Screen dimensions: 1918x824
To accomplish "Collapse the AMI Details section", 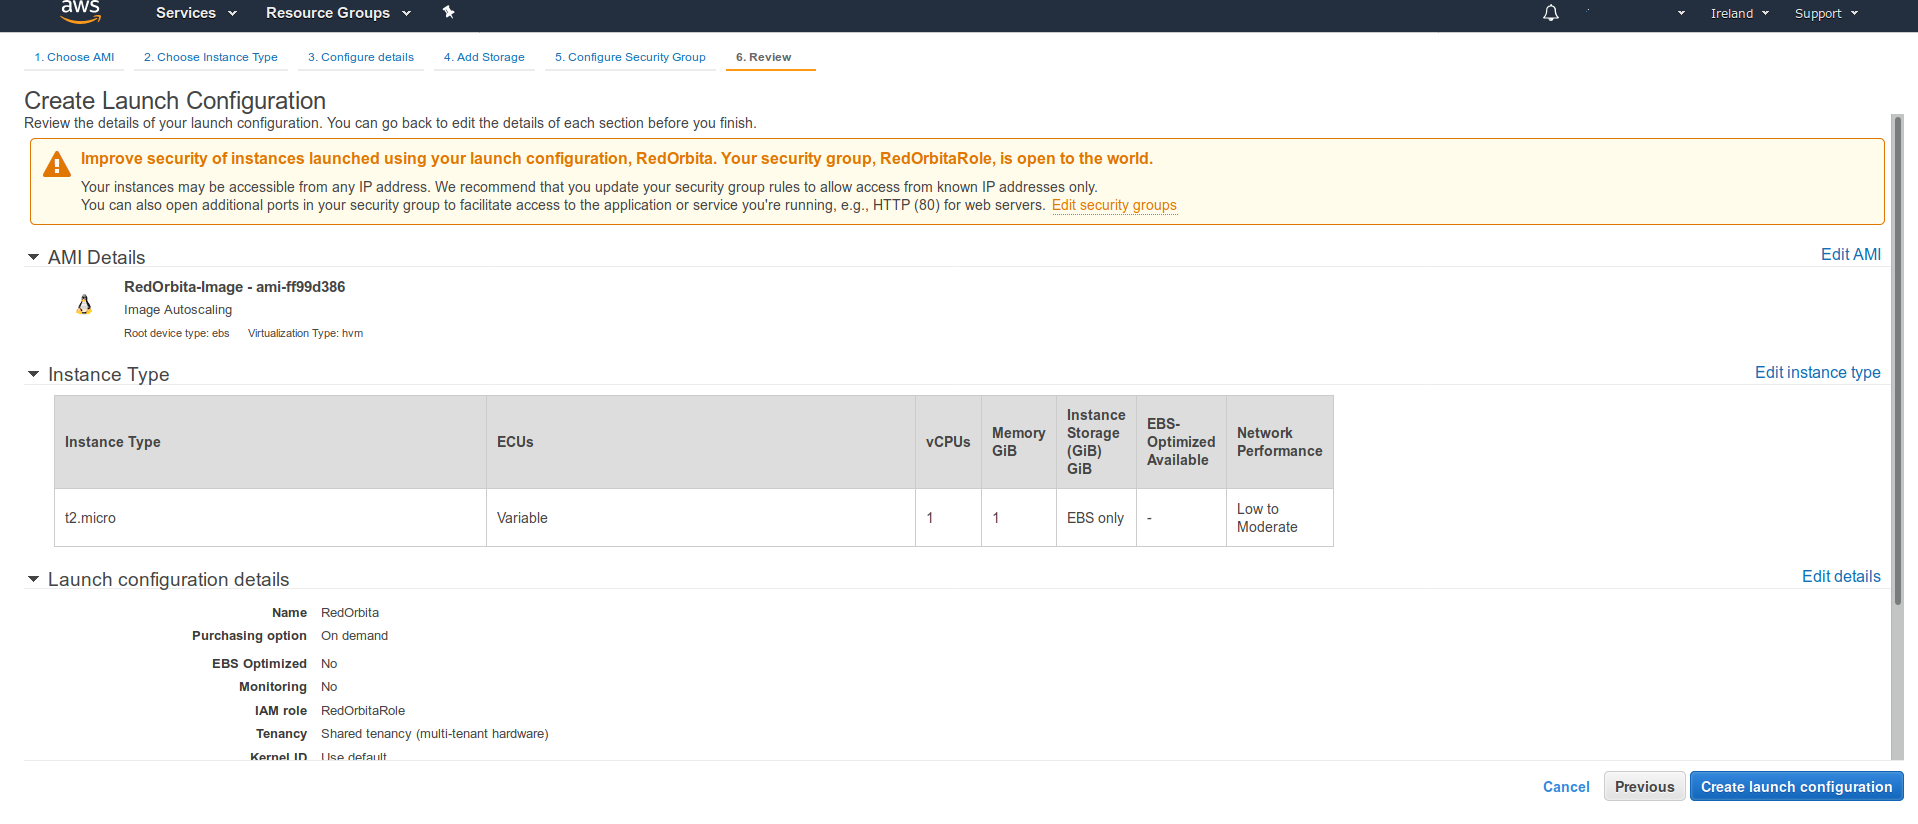I will 33,258.
